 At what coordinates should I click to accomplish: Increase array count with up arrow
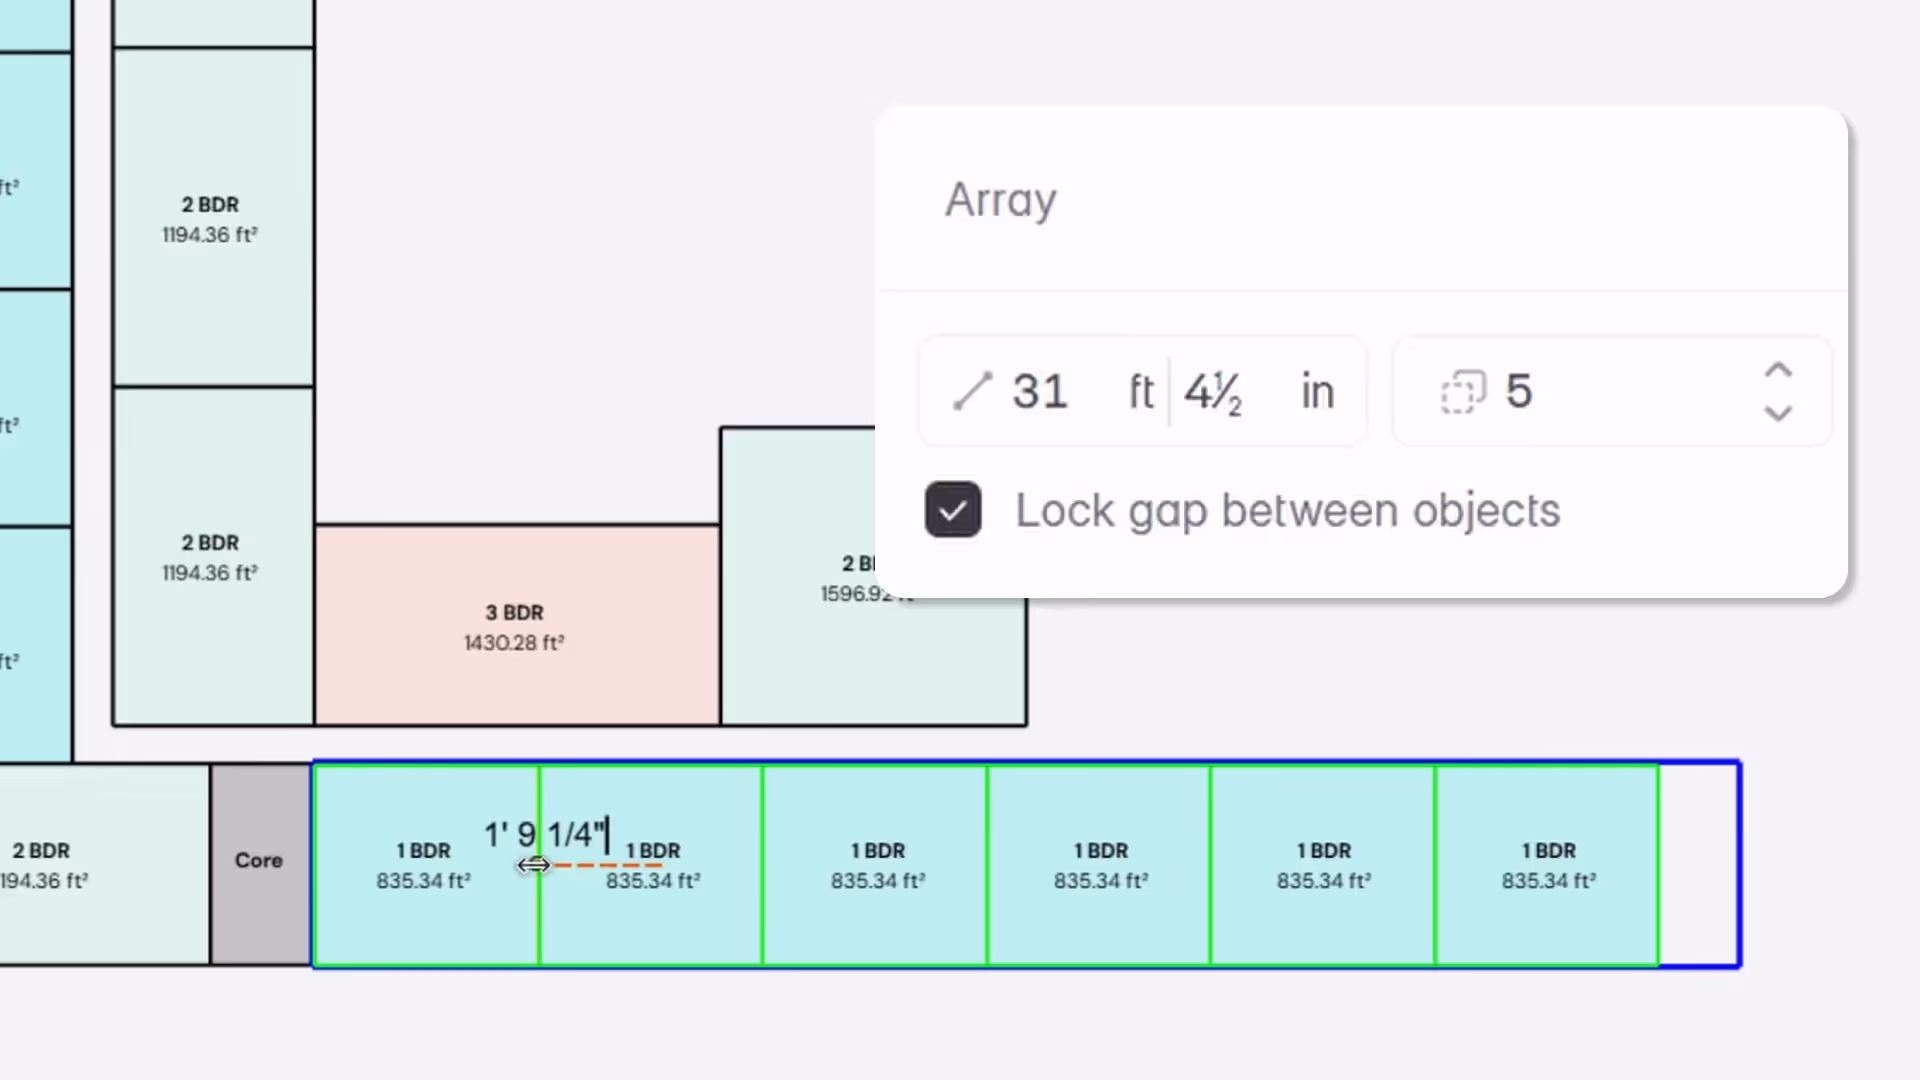click(1777, 371)
